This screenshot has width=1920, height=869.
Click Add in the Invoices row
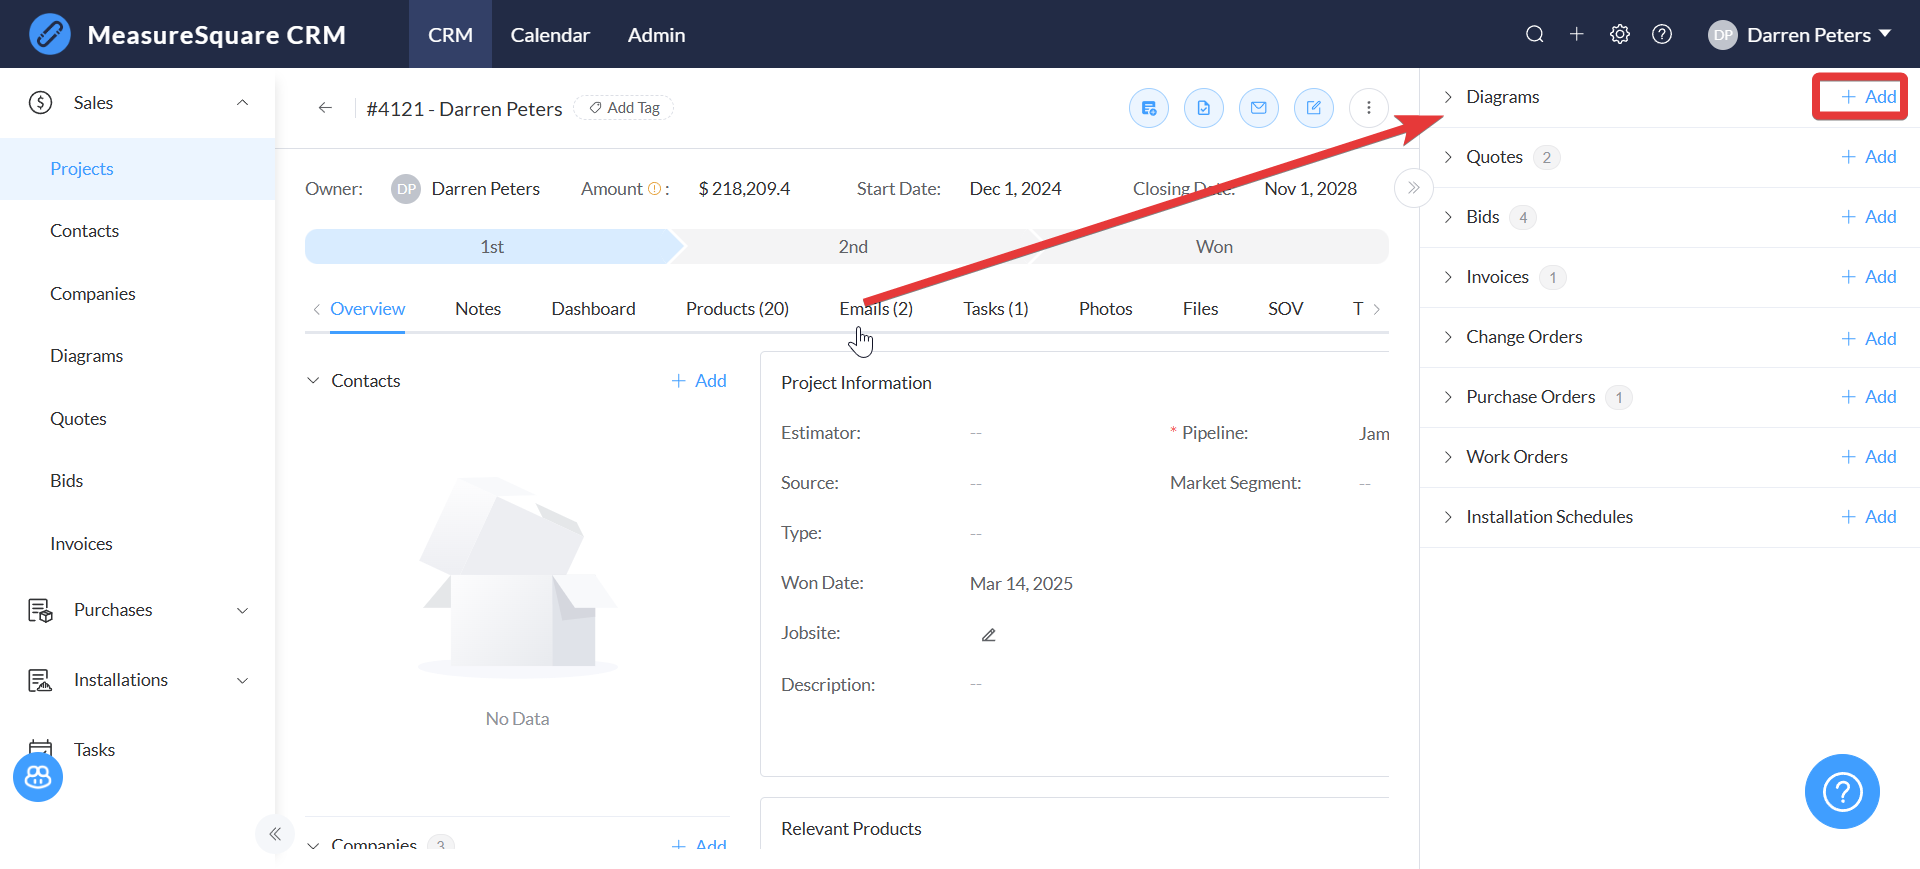pos(1869,277)
